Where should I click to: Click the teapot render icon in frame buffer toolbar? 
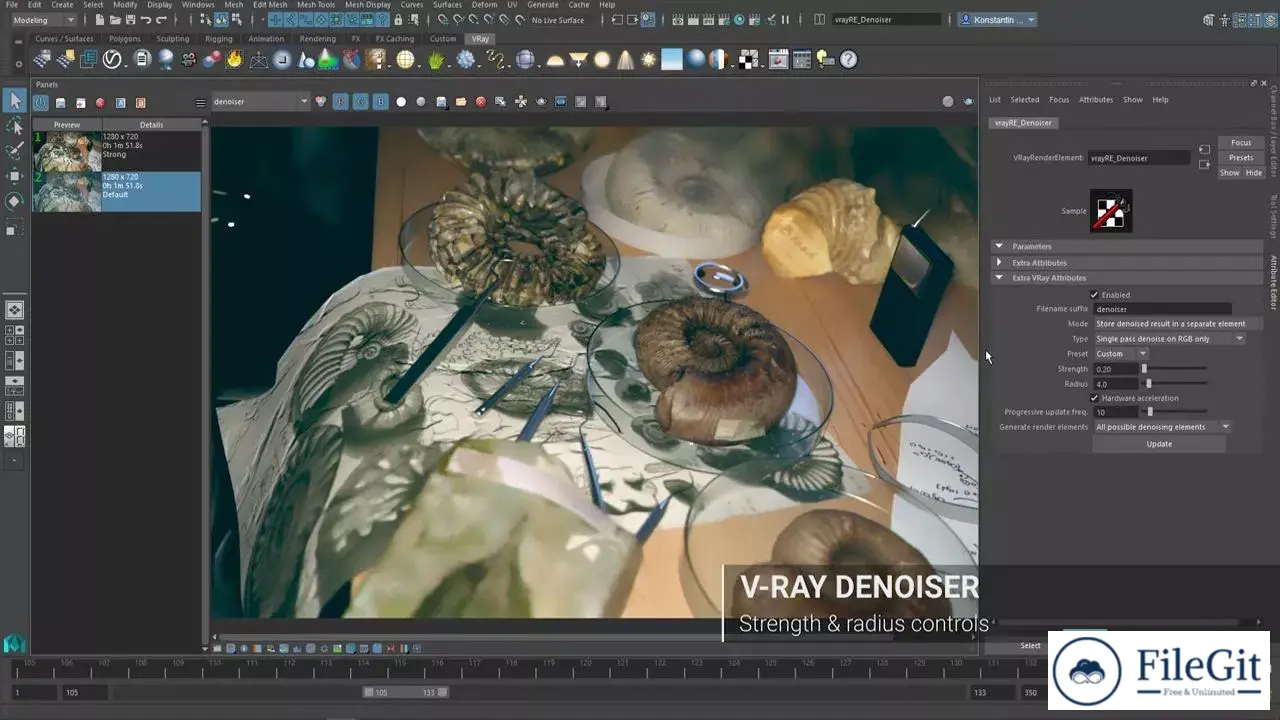(968, 101)
